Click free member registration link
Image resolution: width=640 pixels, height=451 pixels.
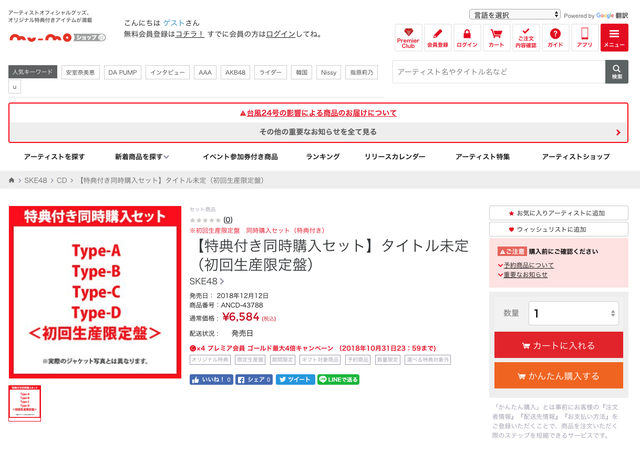tap(190, 34)
